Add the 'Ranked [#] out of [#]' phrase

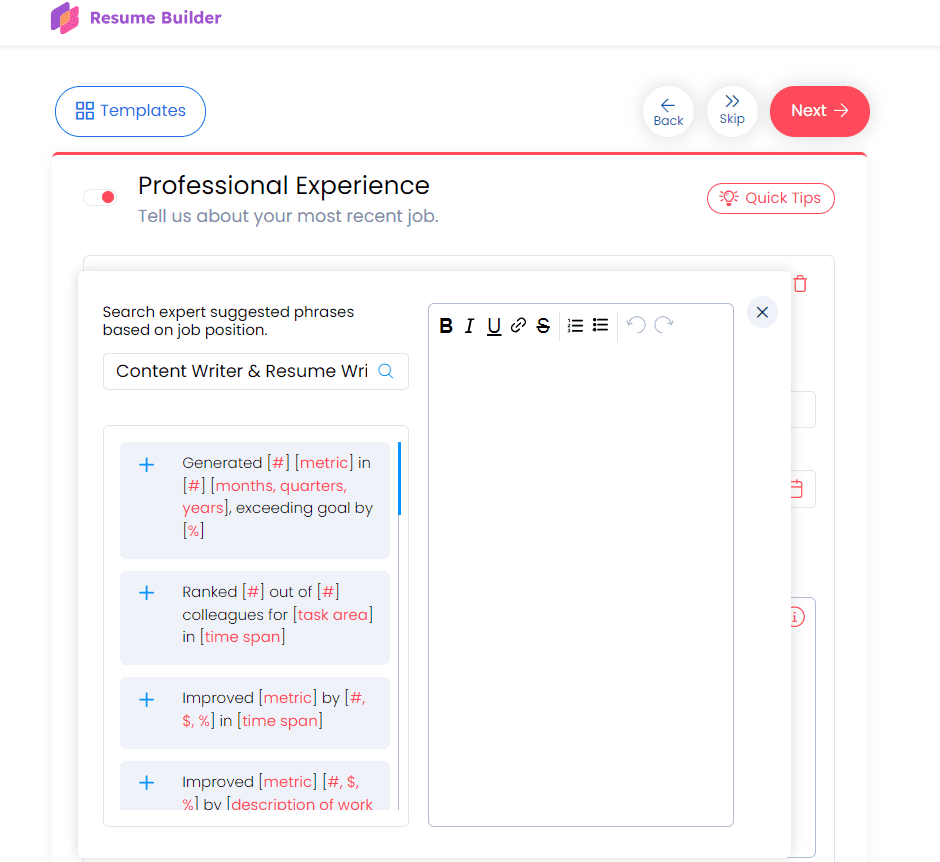pos(147,592)
